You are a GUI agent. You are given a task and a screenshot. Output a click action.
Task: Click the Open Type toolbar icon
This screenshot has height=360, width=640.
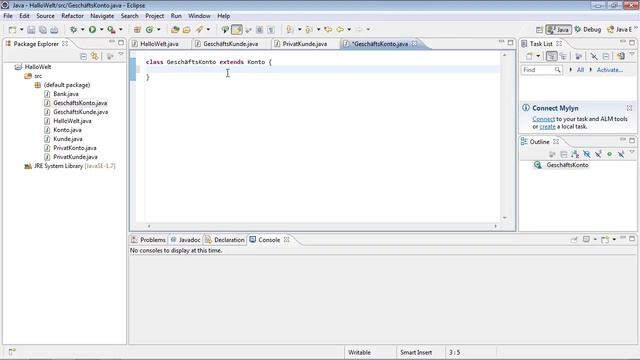tap(175, 30)
